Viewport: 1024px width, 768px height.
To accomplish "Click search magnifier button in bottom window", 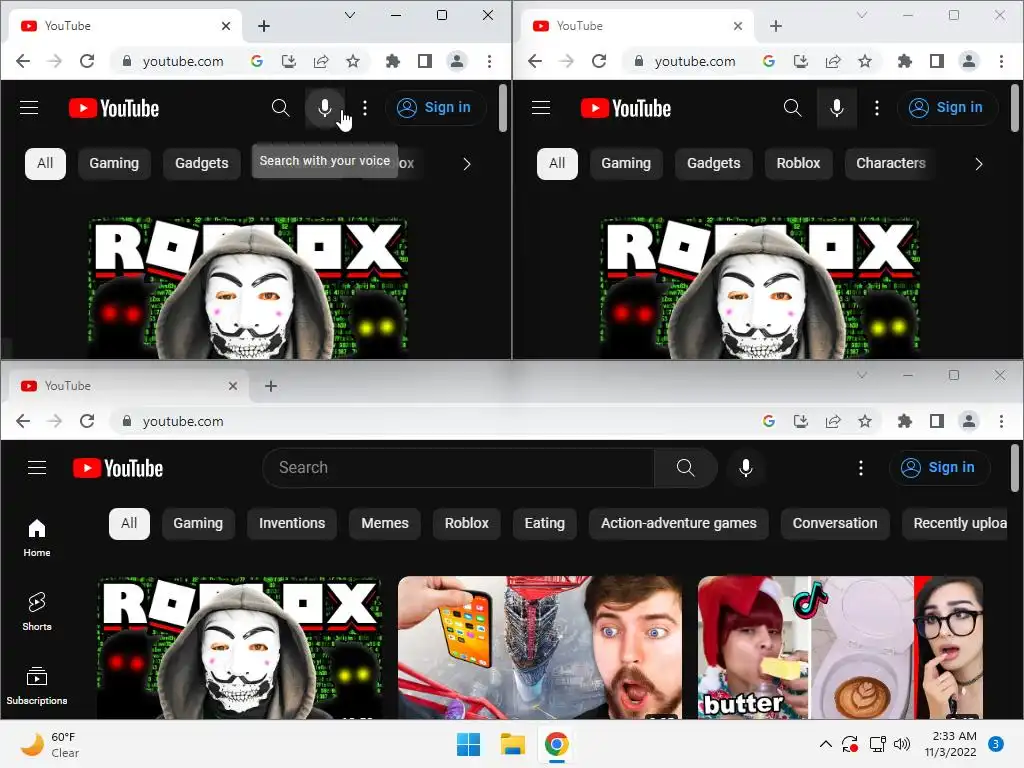I will coord(686,468).
